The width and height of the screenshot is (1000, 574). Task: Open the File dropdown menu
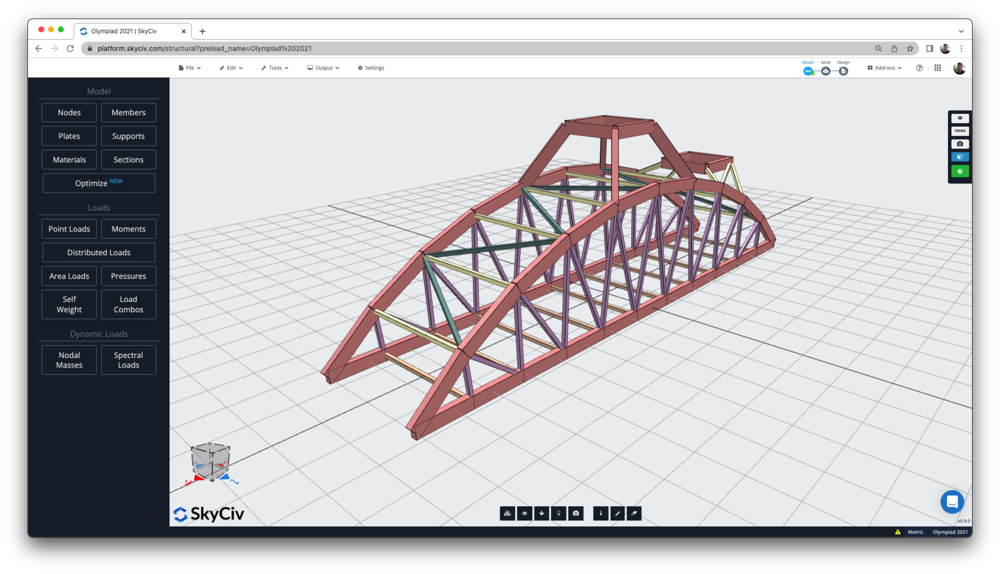(189, 68)
